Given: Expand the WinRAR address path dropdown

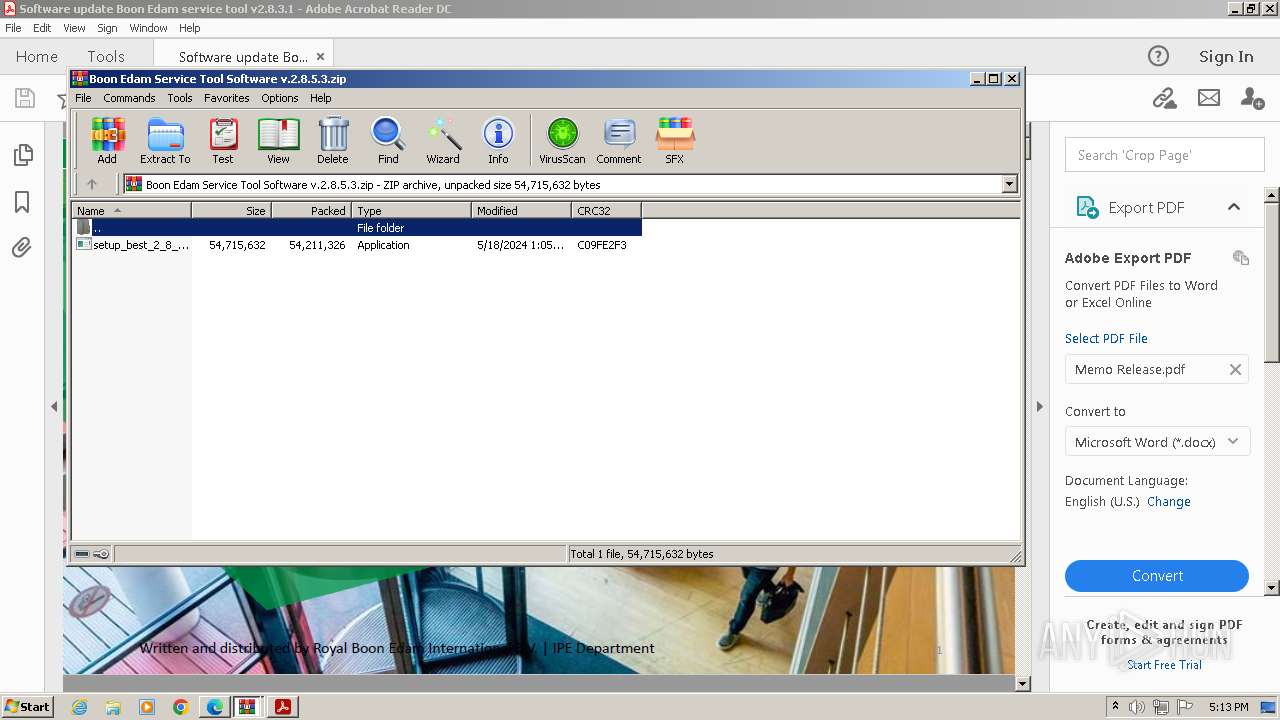Looking at the screenshot, I should [x=1009, y=184].
